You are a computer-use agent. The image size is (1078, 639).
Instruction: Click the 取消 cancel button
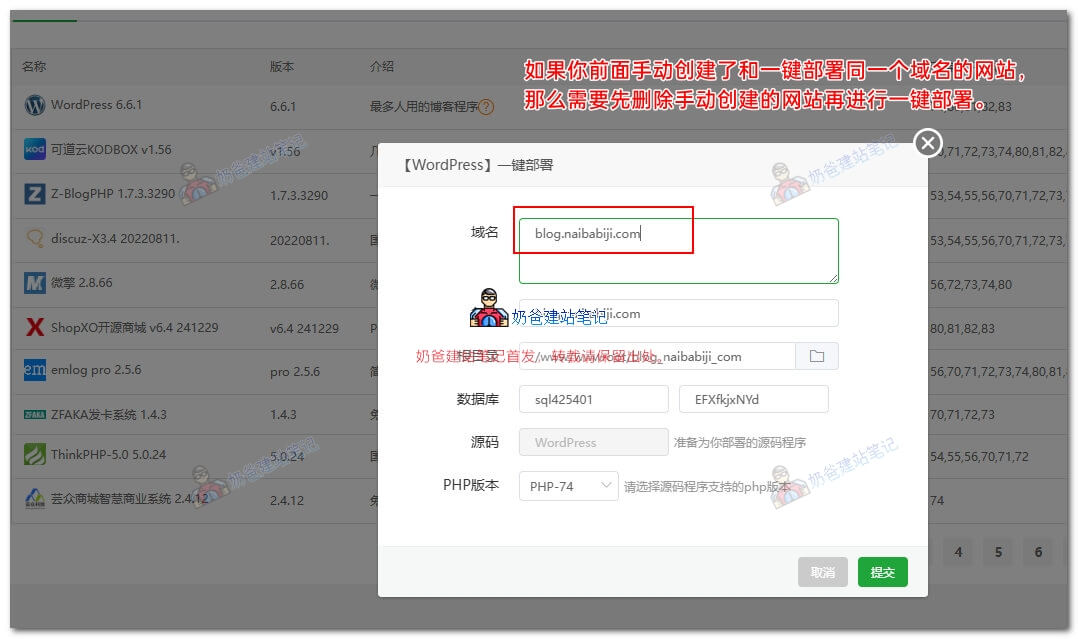tap(825, 572)
